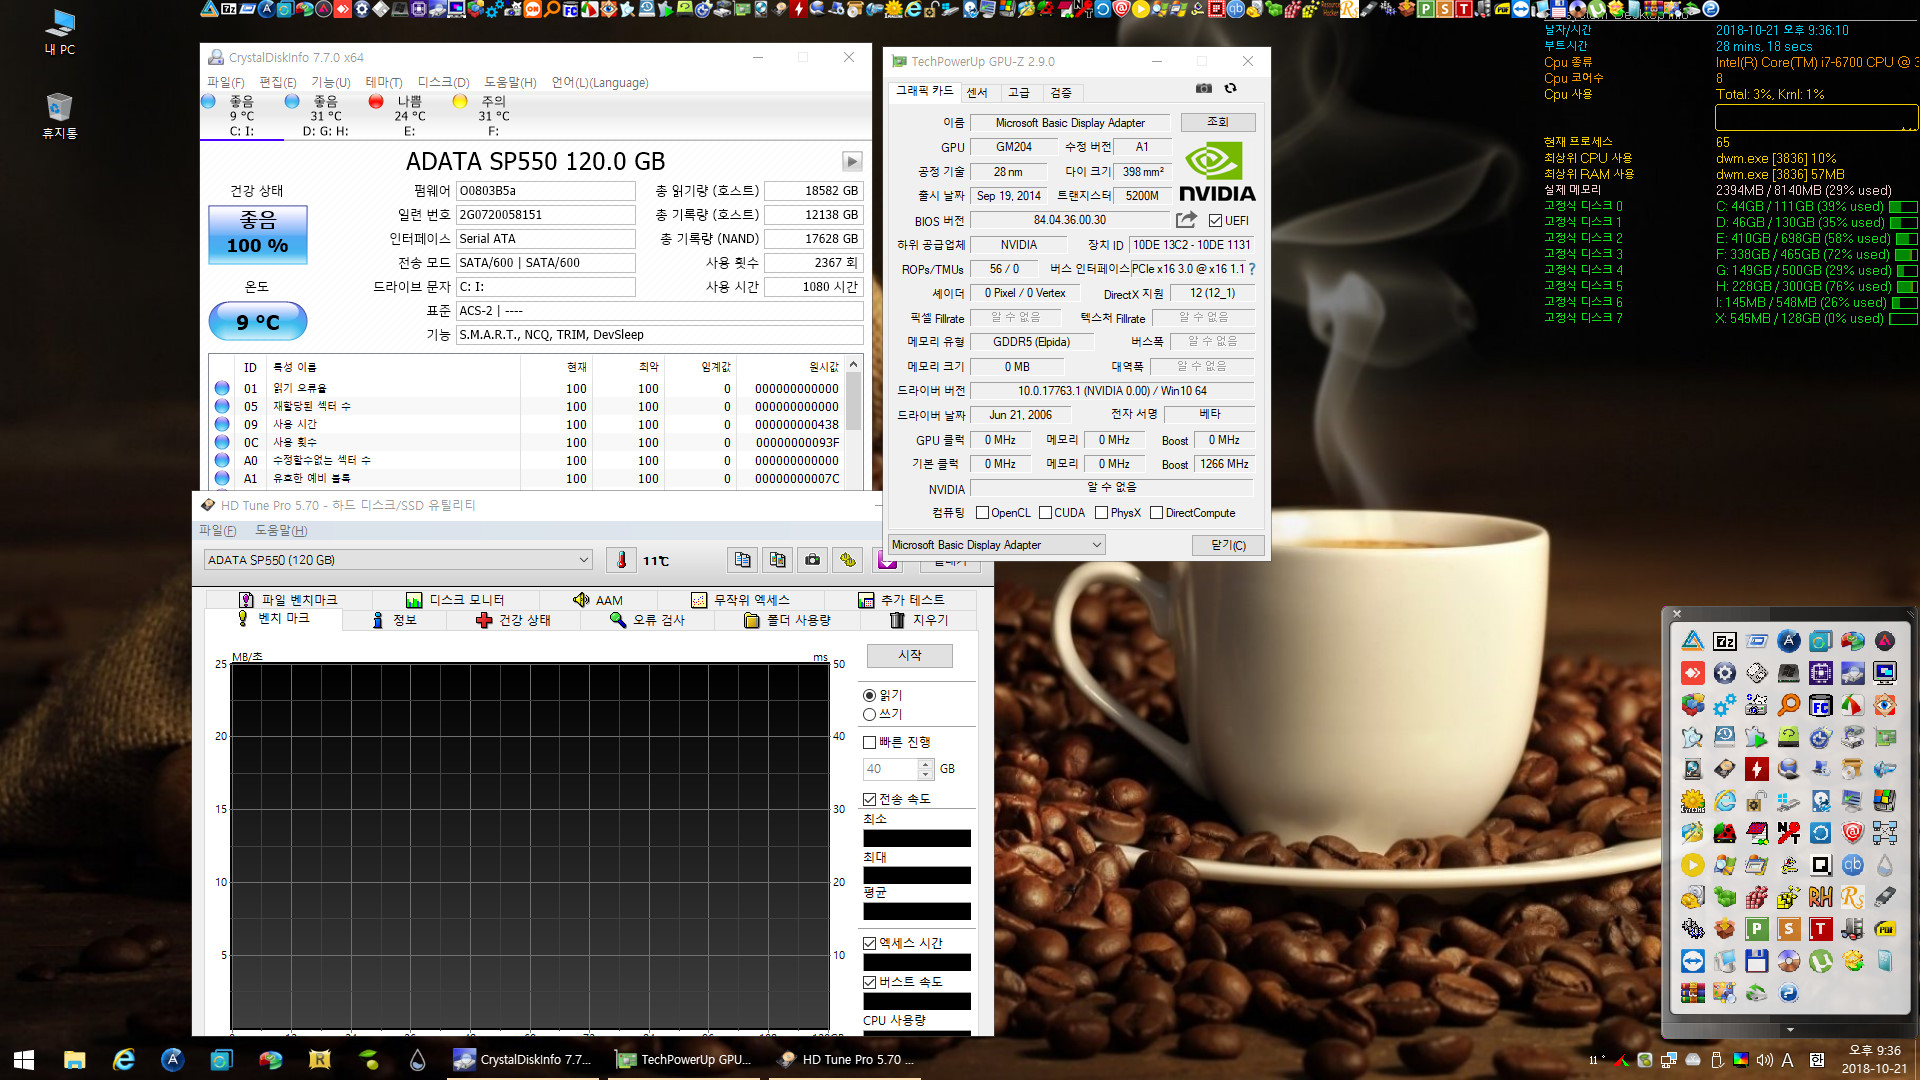
Task: Launch qBittorrent icon in launcher panel
Action: pos(1853,866)
